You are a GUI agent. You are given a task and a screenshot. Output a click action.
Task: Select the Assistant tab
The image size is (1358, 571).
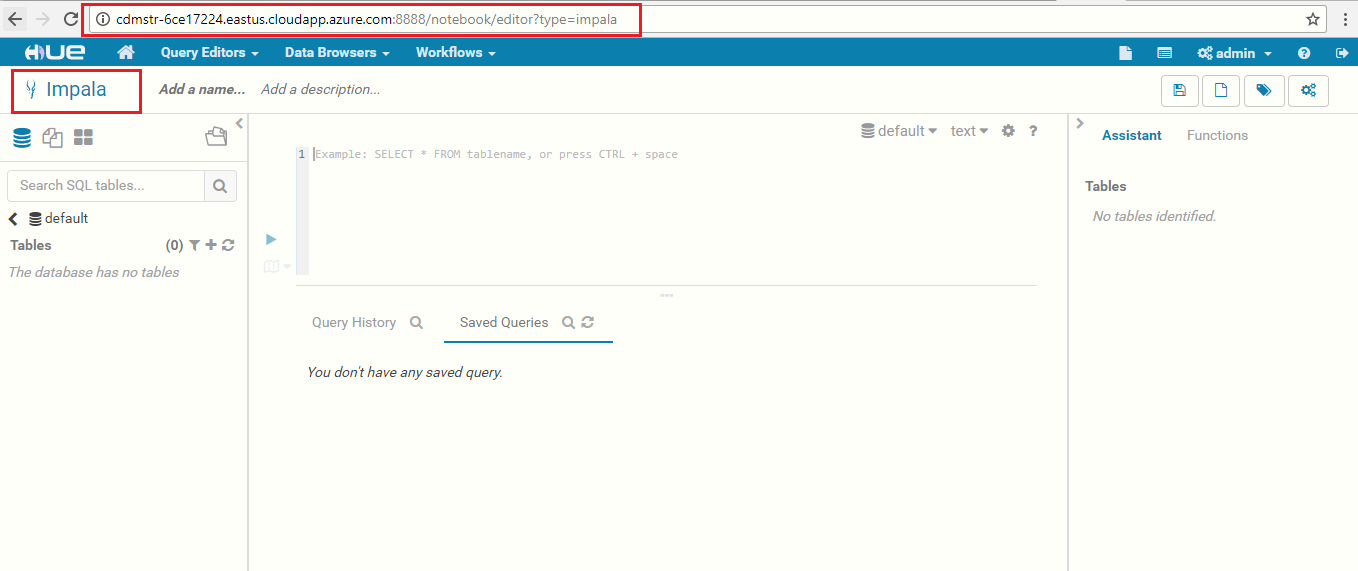pos(1132,136)
